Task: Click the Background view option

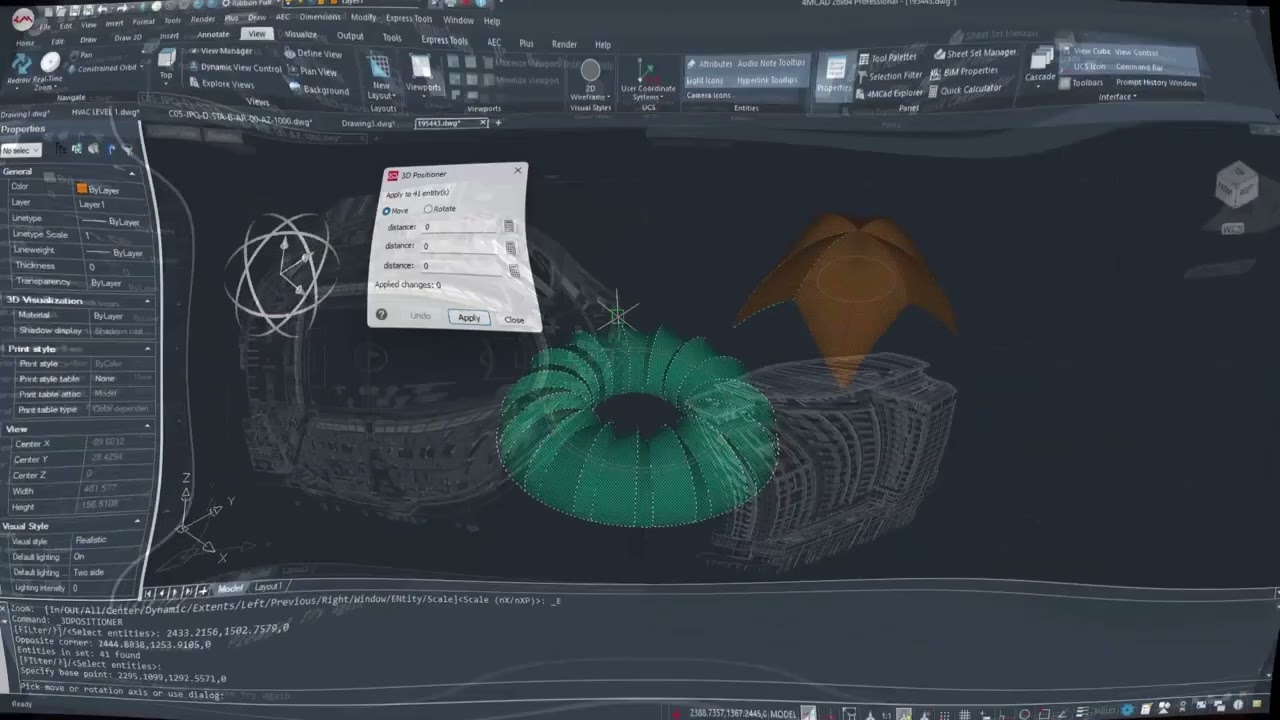Action: coord(319,90)
